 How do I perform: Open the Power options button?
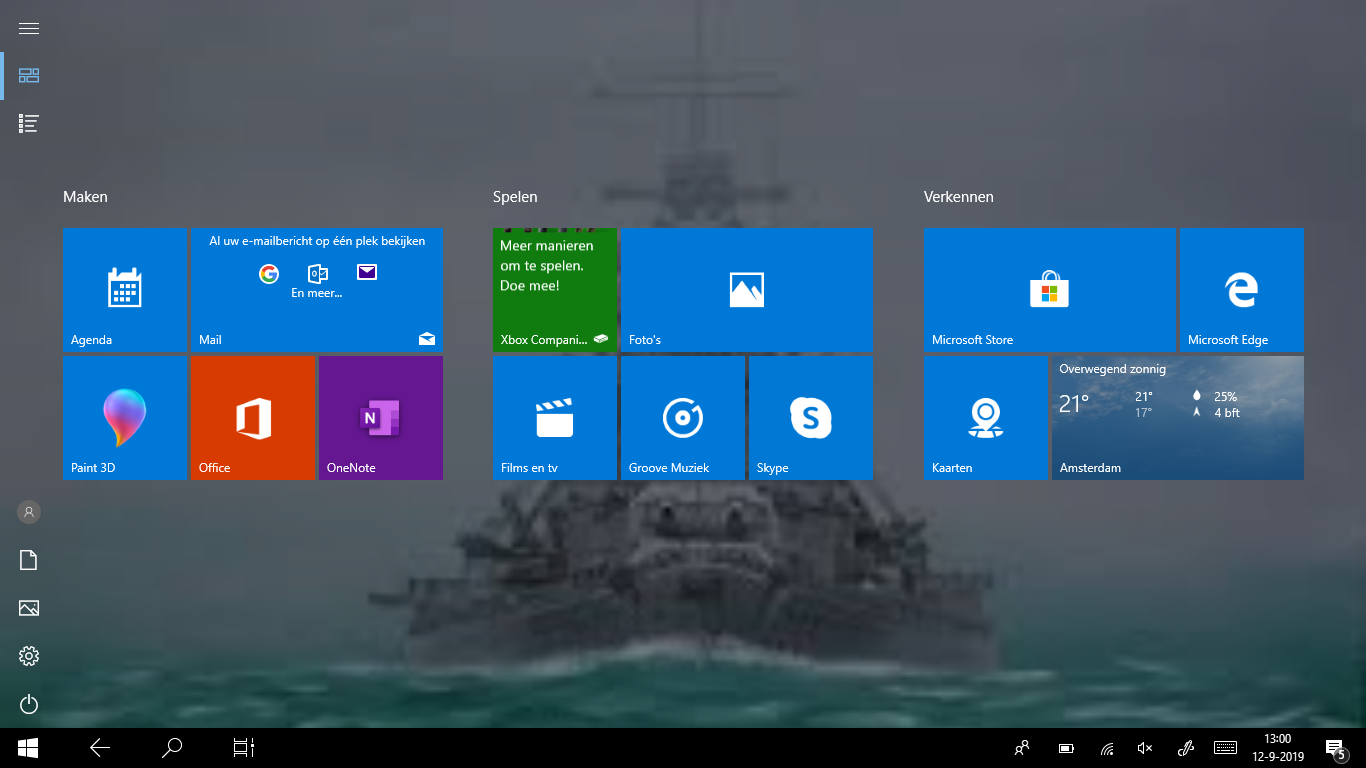point(29,704)
